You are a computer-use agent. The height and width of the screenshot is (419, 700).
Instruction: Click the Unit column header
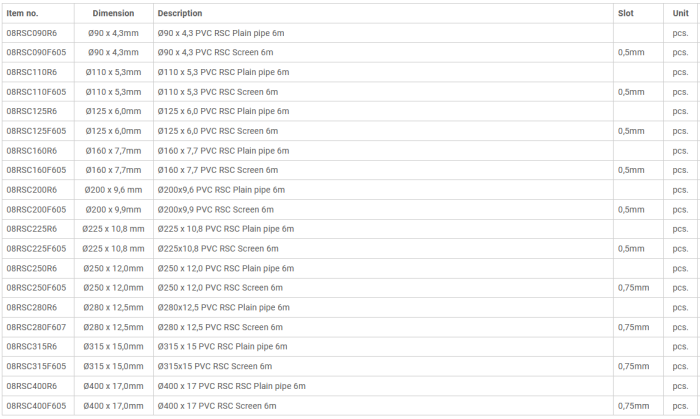681,14
